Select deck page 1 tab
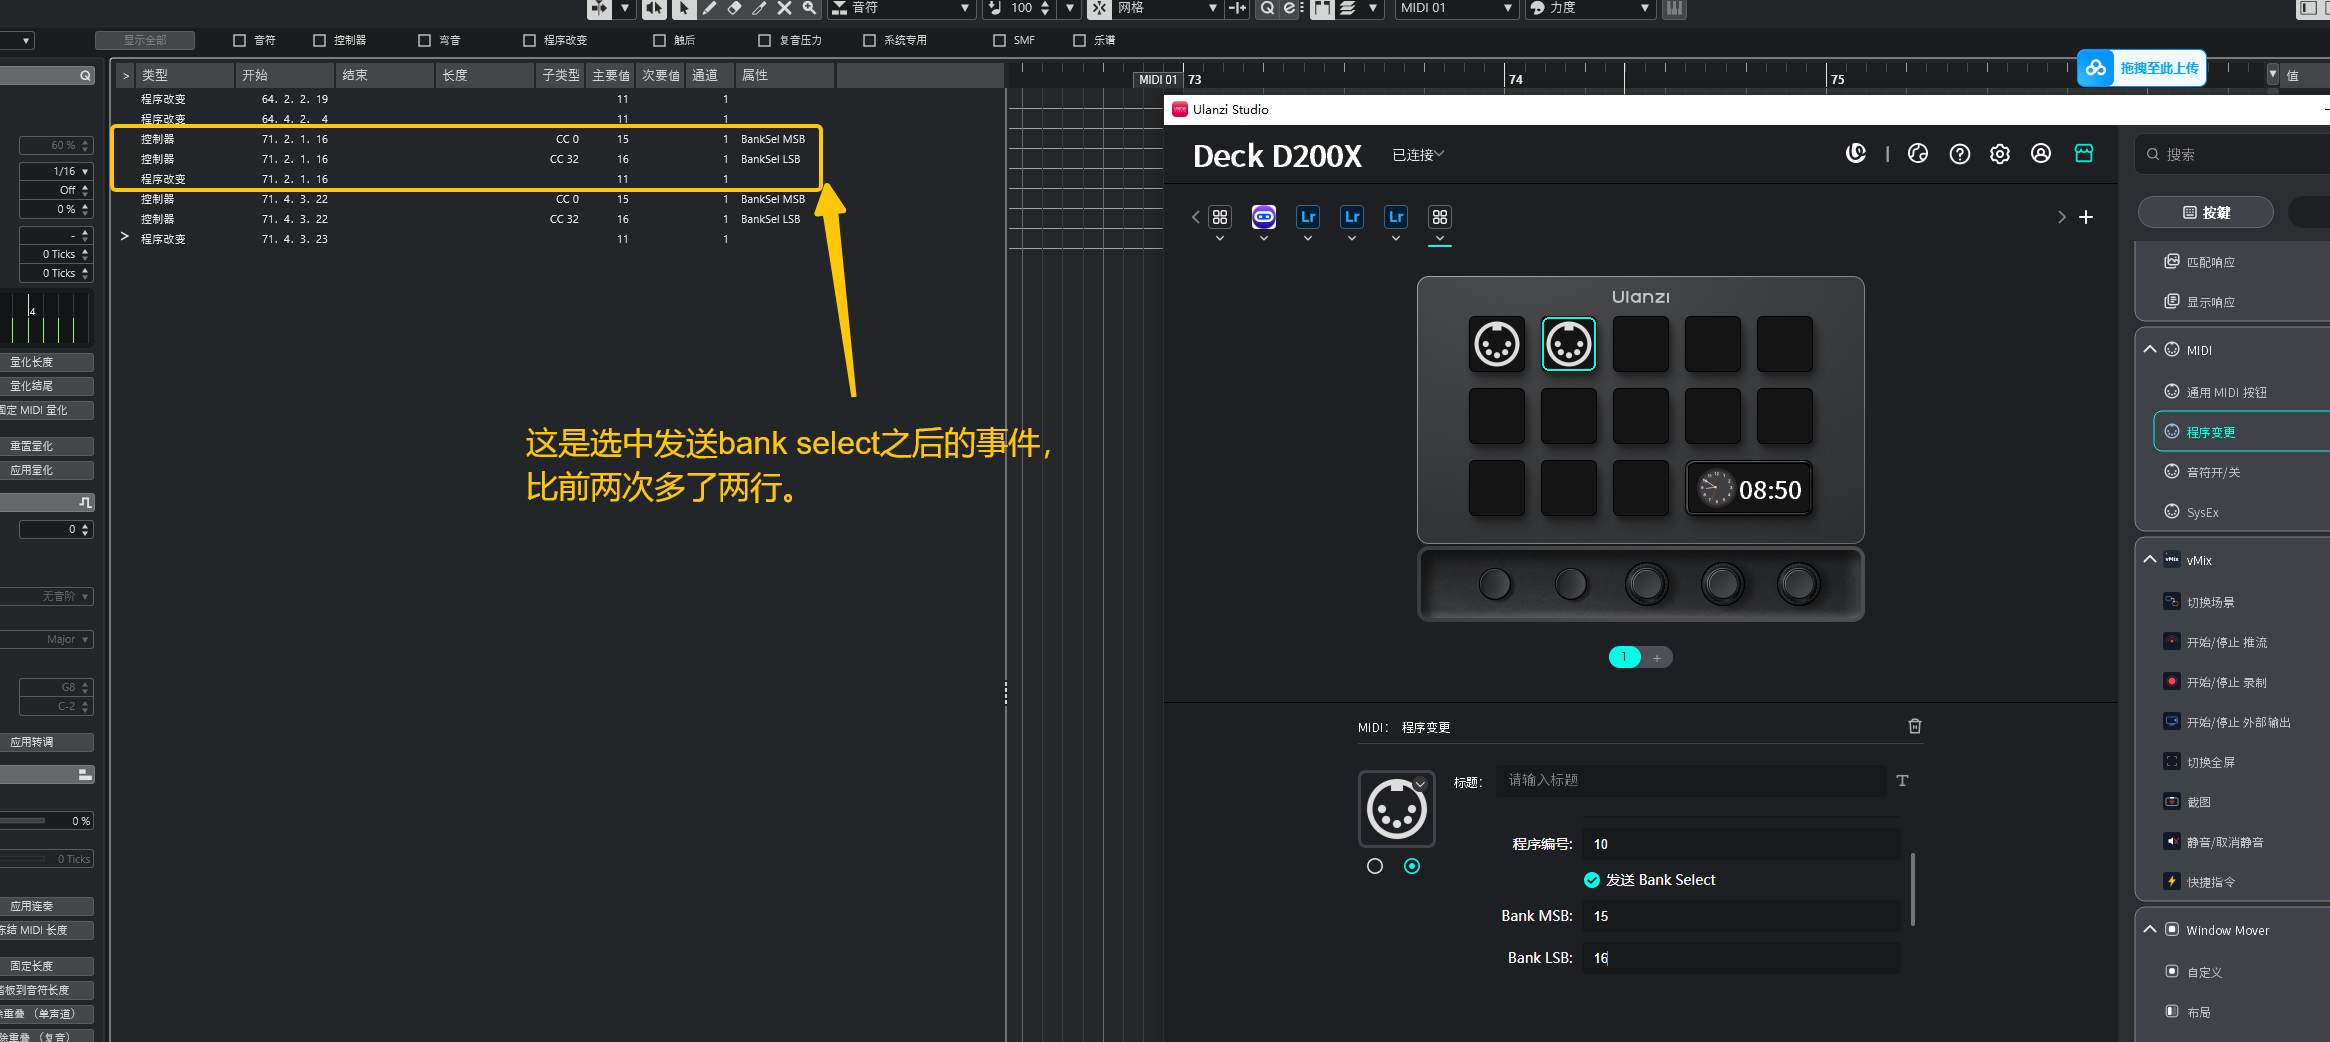This screenshot has height=1042, width=2330. pos(1624,657)
